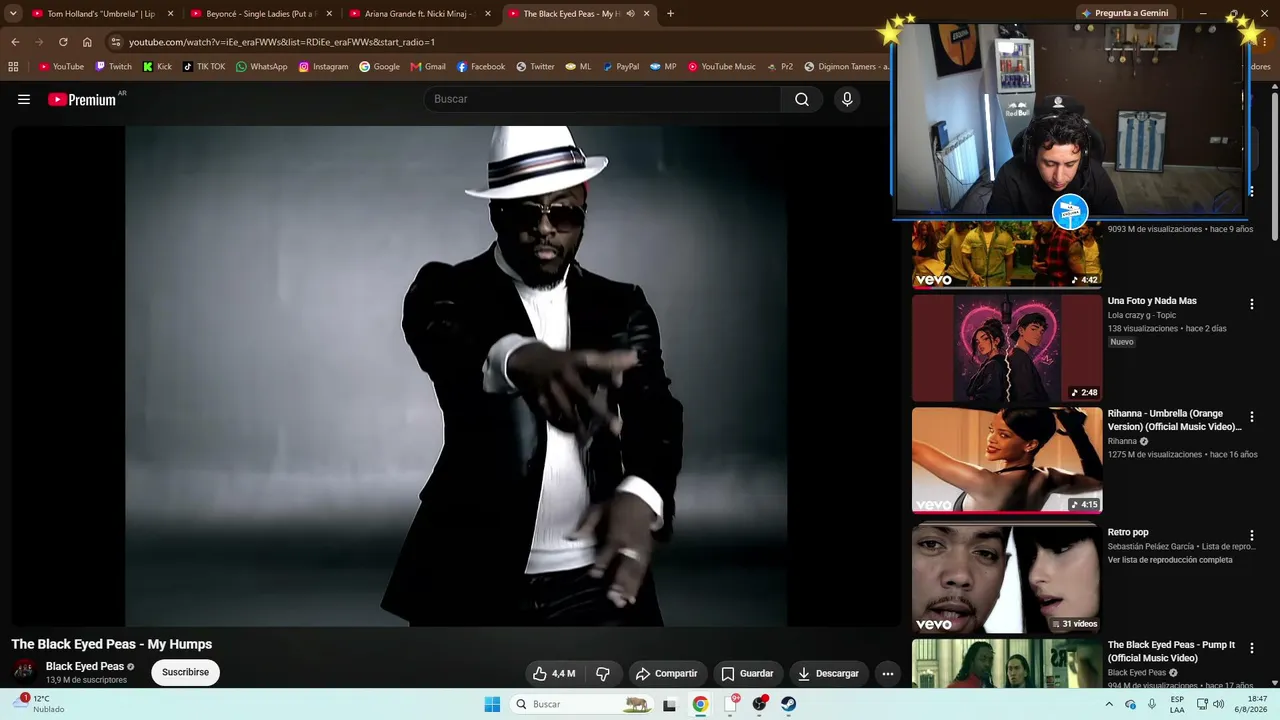Image resolution: width=1280 pixels, height=720 pixels.
Task: Play the Una Foto y Nada Mas thumbnail
Action: 1007,348
